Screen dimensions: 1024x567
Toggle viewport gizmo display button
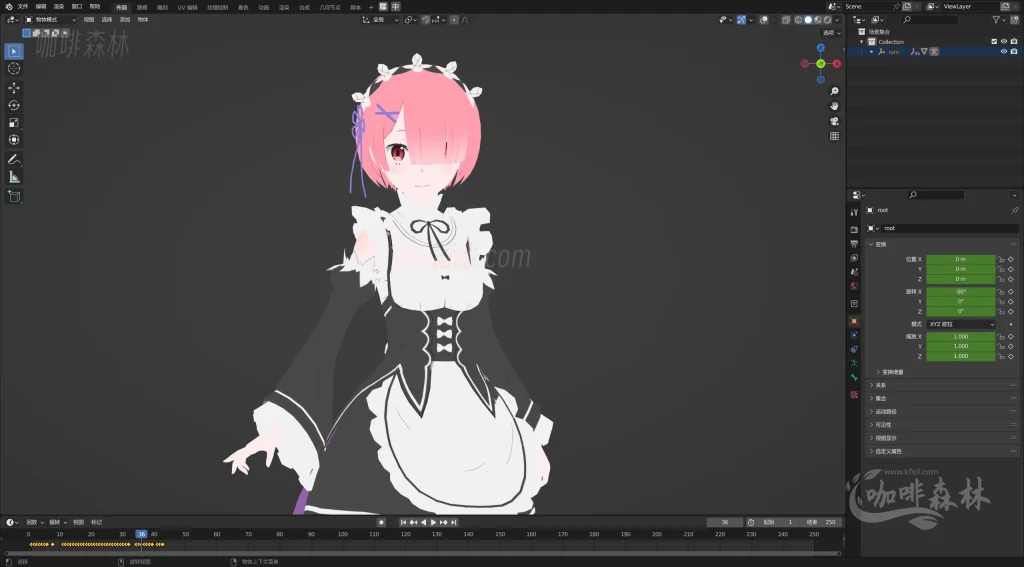point(741,20)
